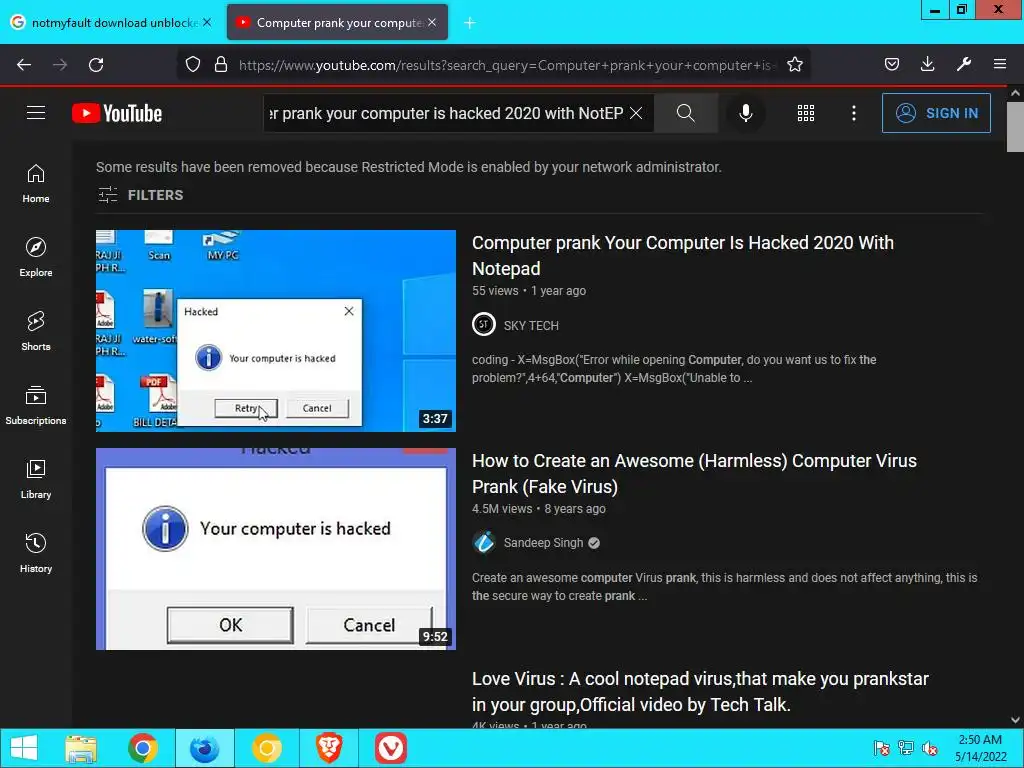Run search with the magnifier button
The height and width of the screenshot is (768, 1024).
[686, 113]
